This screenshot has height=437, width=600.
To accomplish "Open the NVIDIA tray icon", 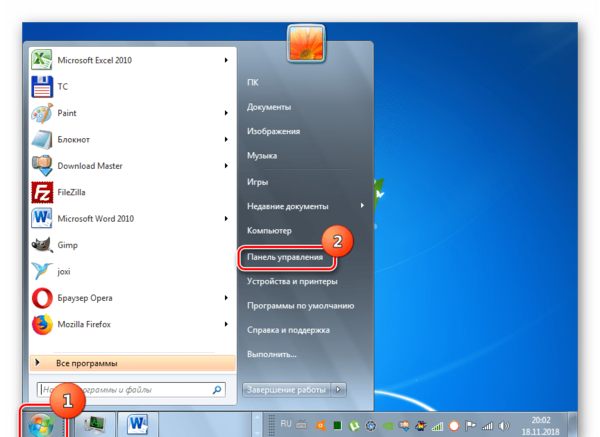I will click(387, 426).
